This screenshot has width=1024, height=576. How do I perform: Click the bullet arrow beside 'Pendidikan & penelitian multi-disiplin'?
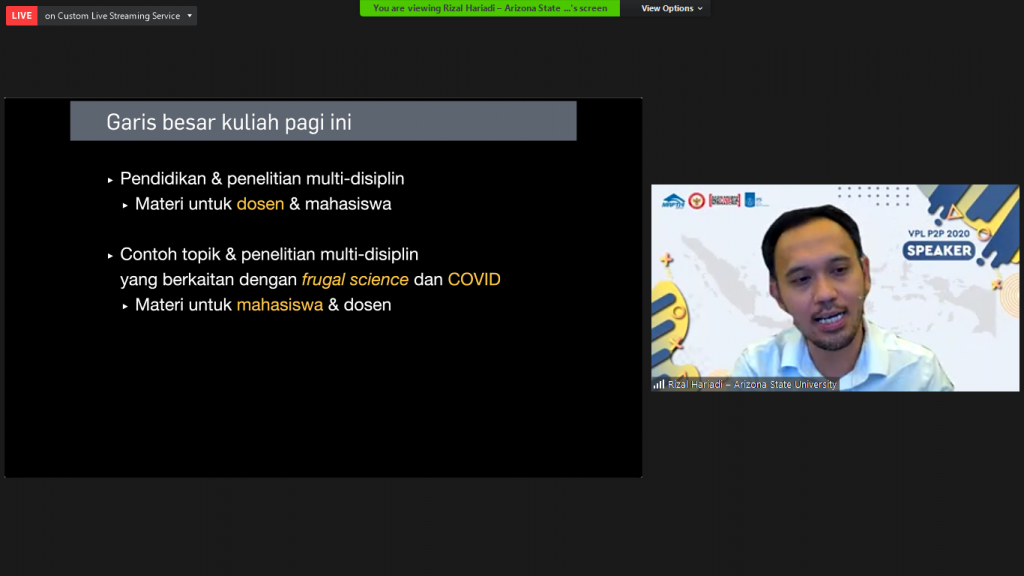(111, 180)
